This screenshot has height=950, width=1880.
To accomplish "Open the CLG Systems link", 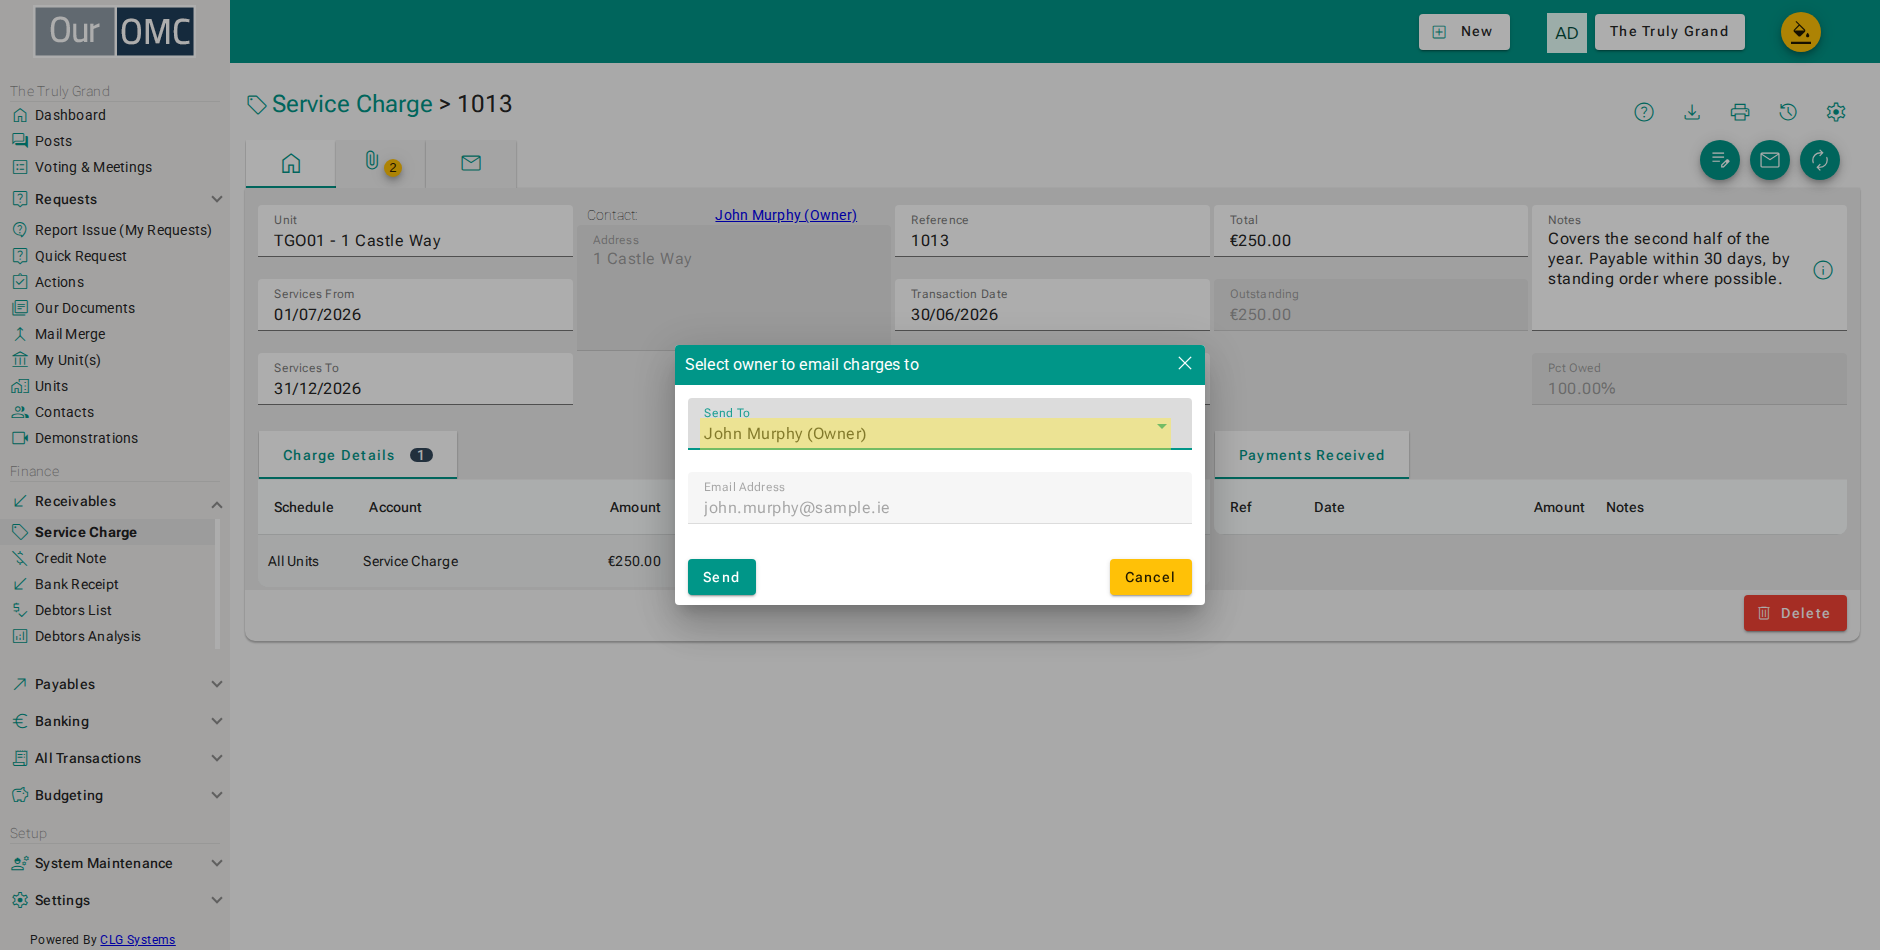I will pyautogui.click(x=138, y=940).
